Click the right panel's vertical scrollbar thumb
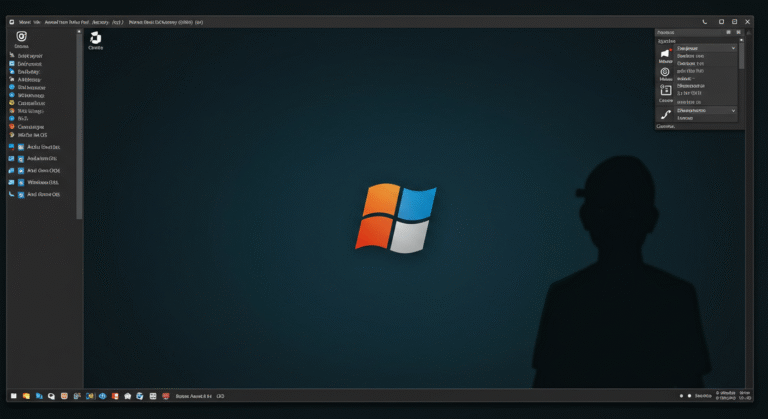The width and height of the screenshot is (768, 419). coord(742,55)
